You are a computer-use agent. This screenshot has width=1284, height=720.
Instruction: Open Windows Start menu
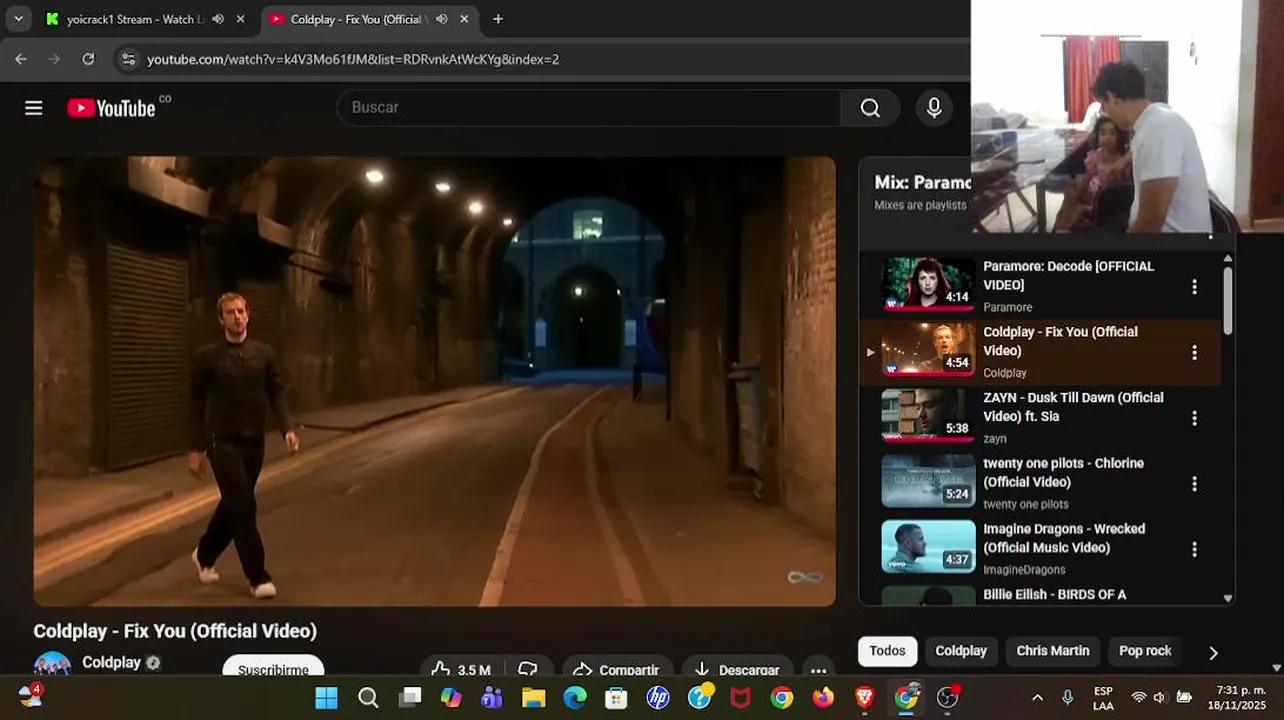[x=326, y=698]
